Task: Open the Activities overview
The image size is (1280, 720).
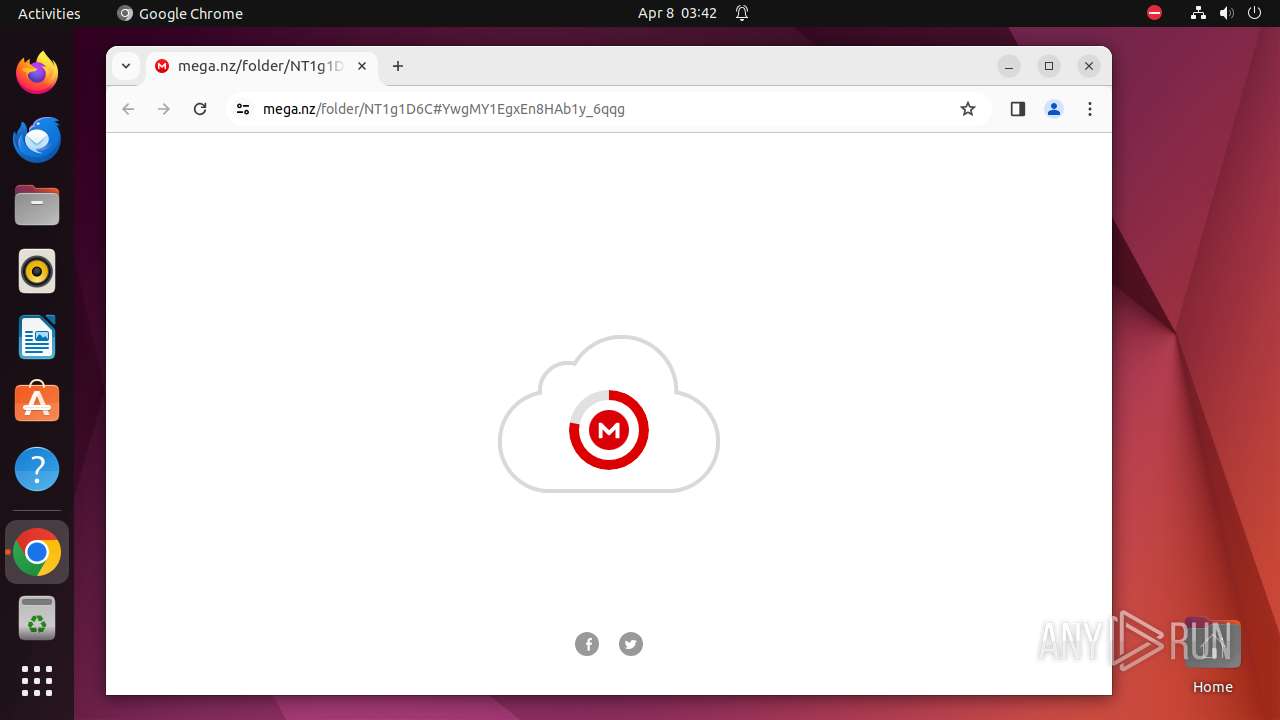Action: click(x=49, y=13)
